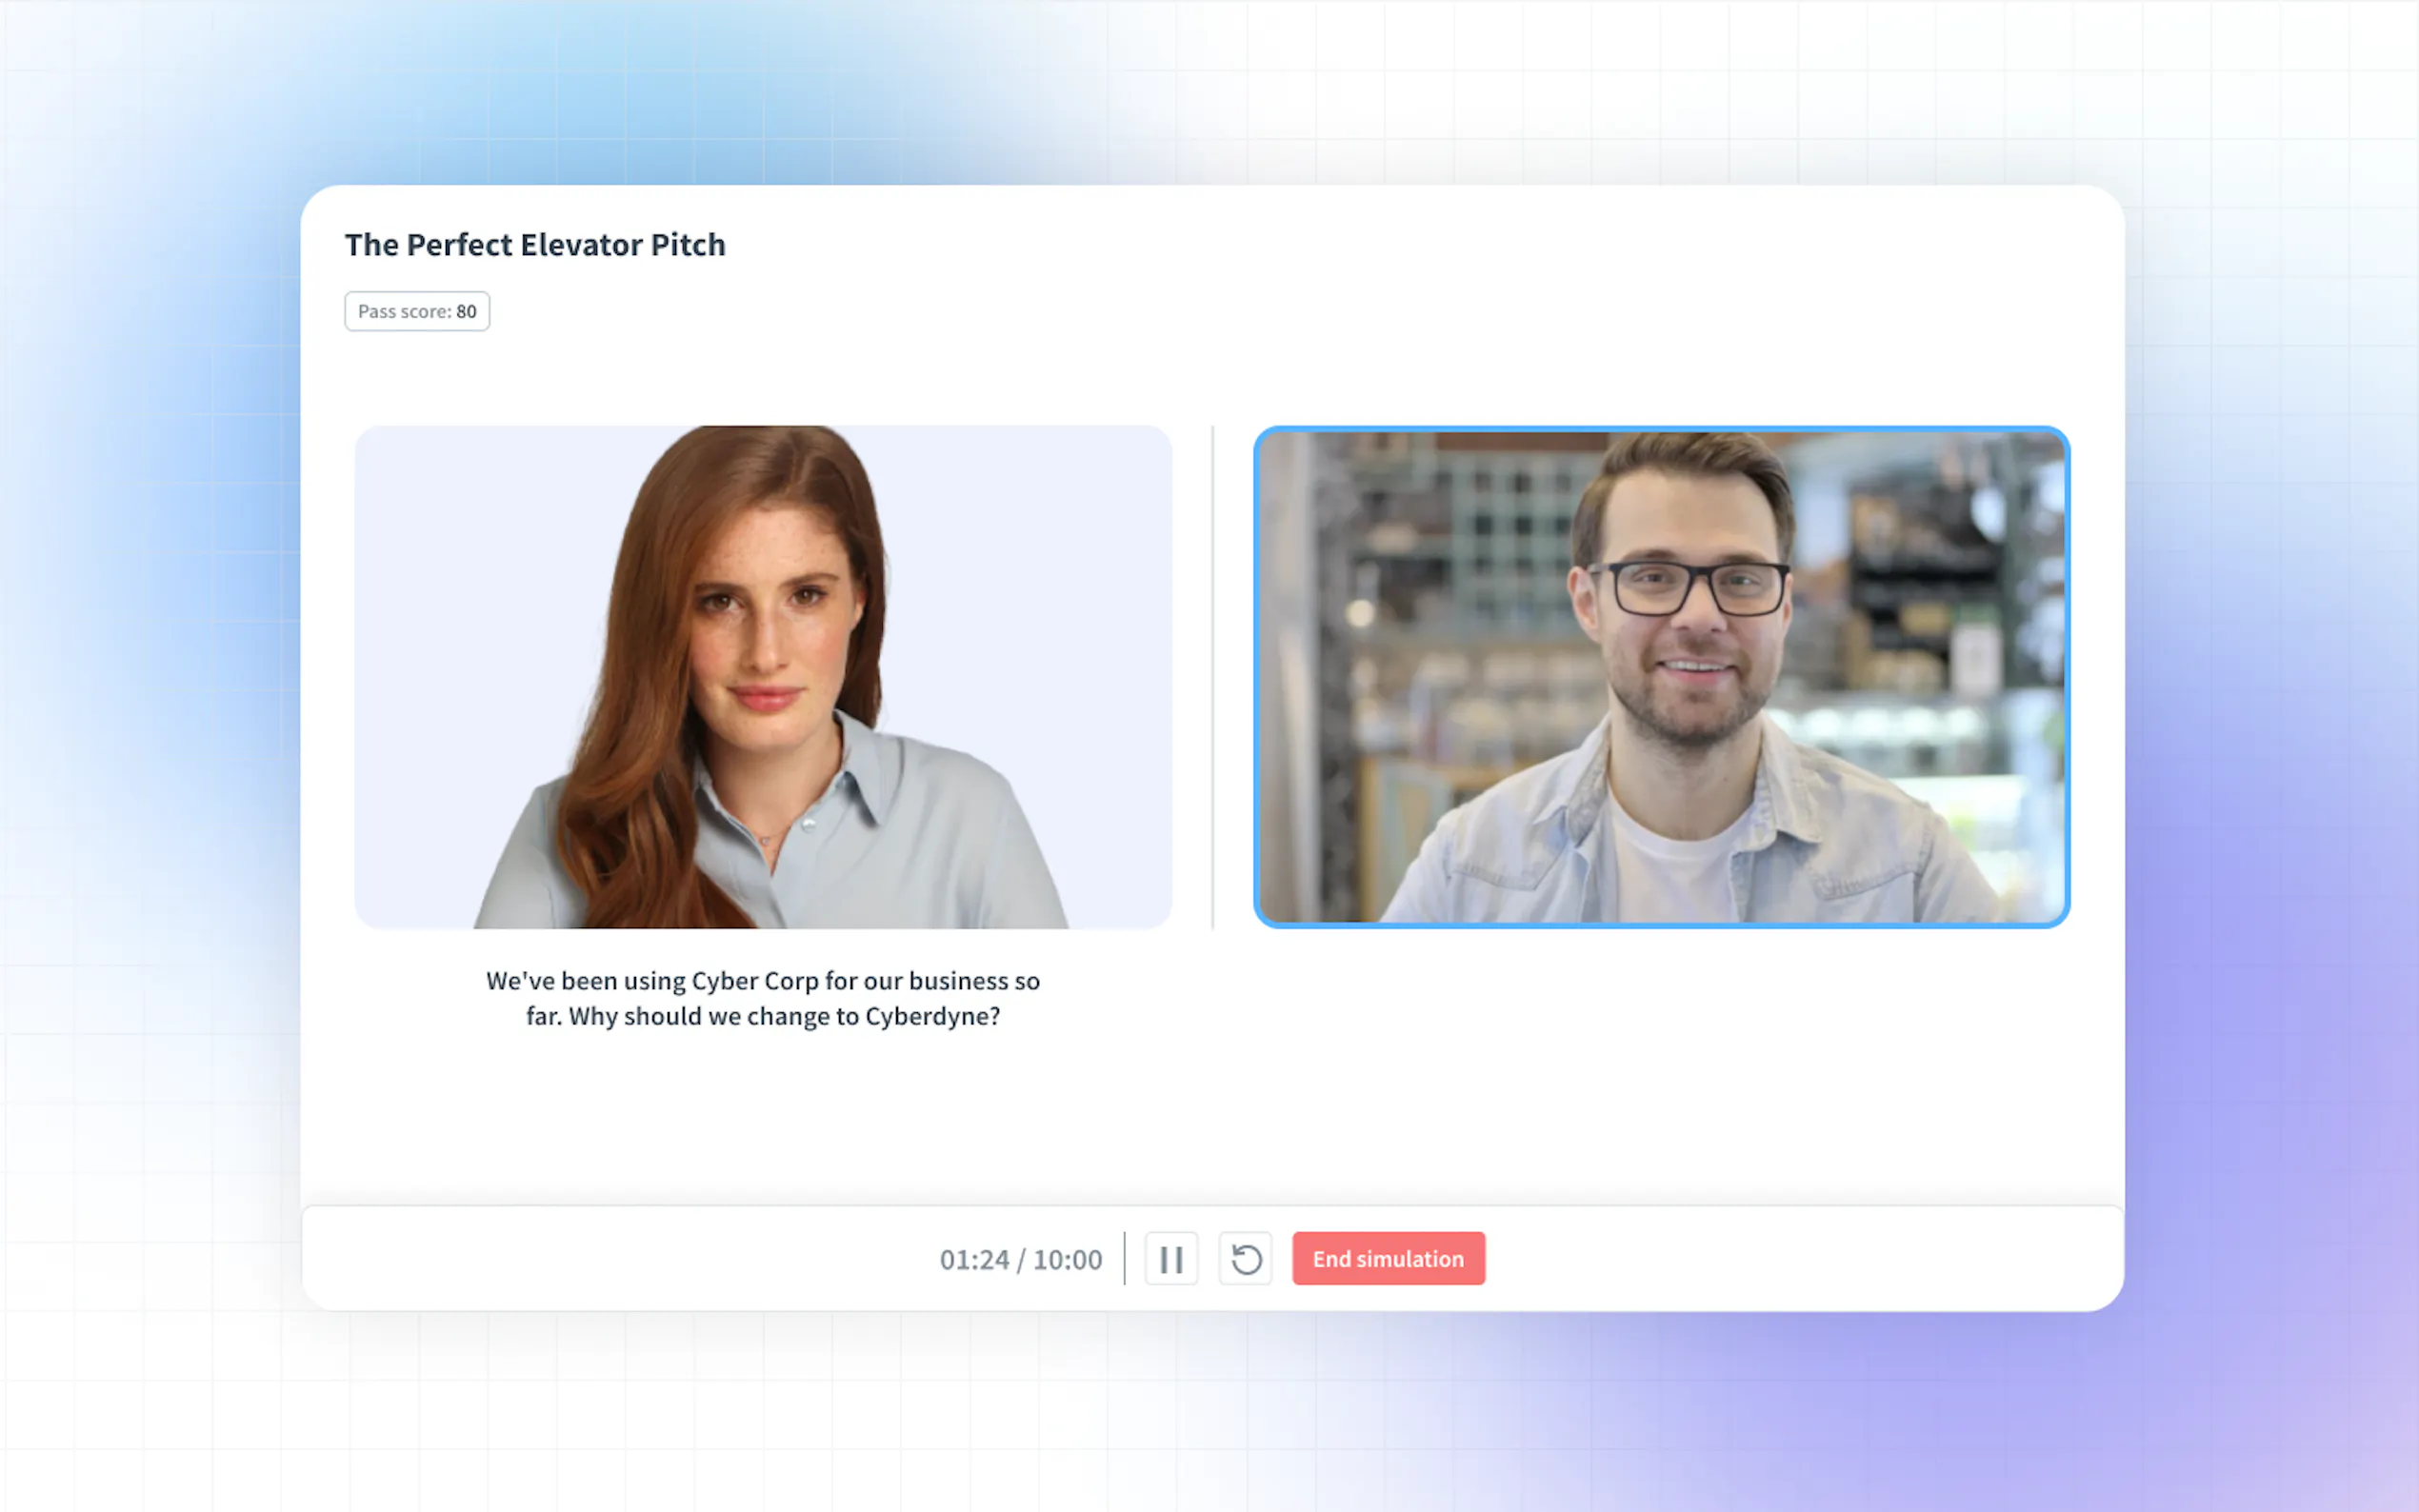Screen dimensions: 2419x1512
Task: Pause the simulation
Action: (x=1171, y=1258)
